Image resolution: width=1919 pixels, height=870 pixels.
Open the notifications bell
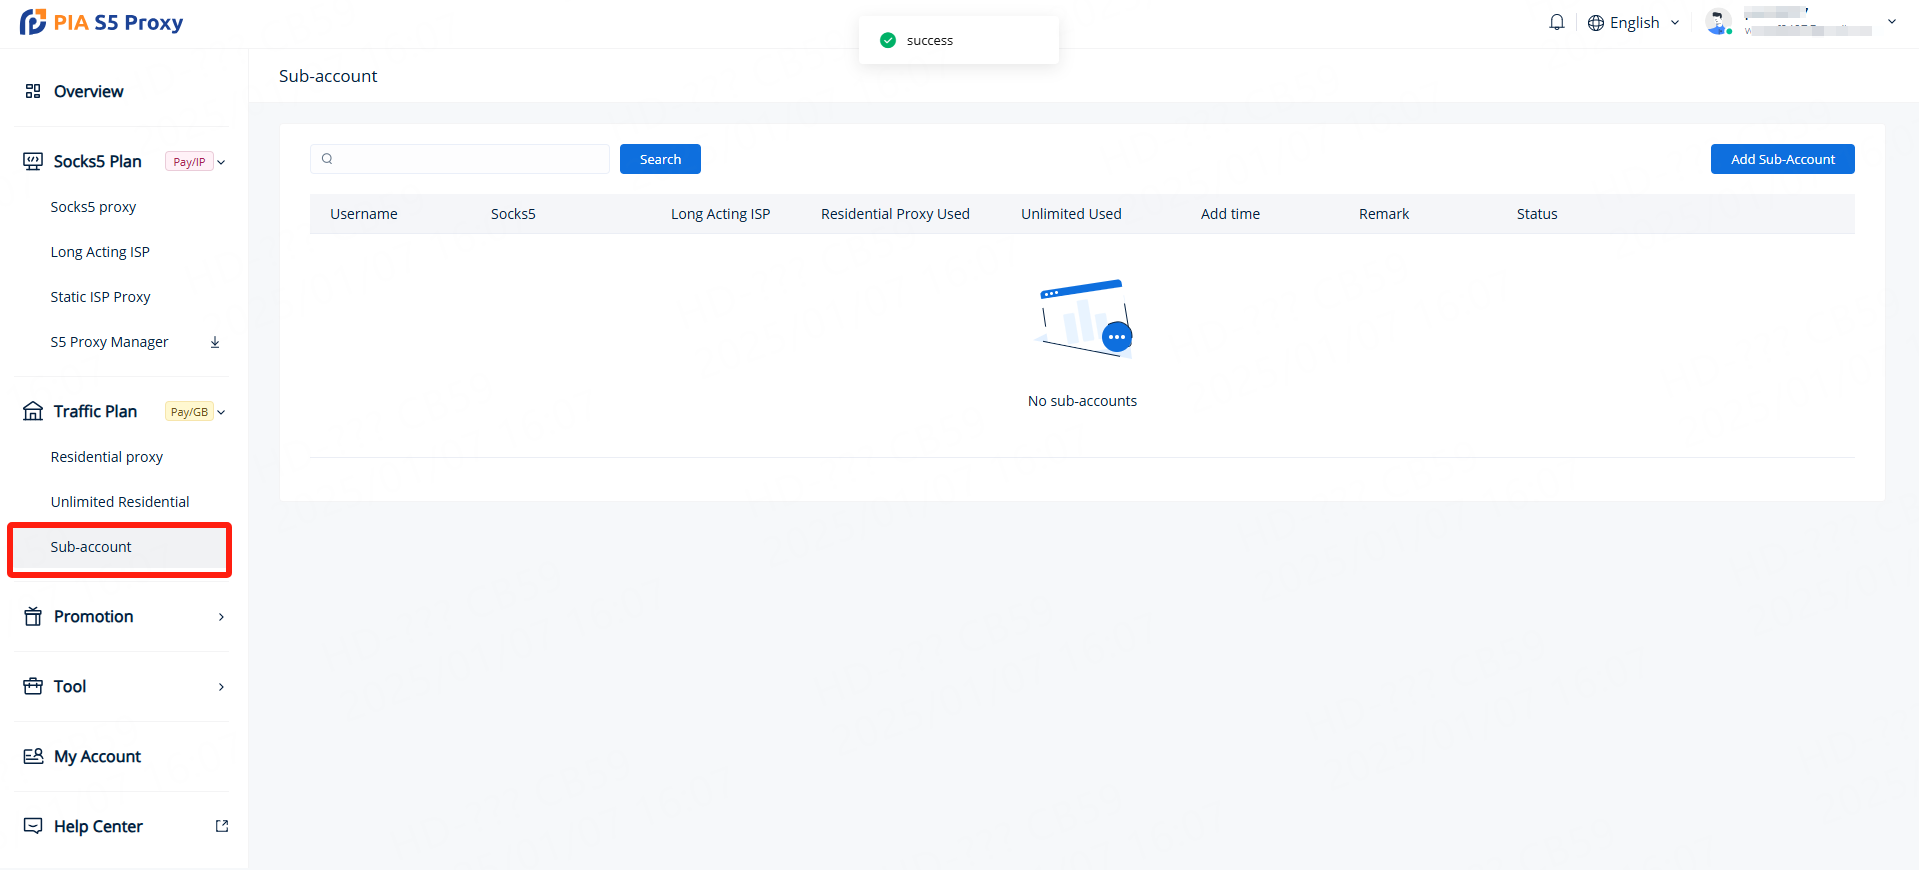1556,22
